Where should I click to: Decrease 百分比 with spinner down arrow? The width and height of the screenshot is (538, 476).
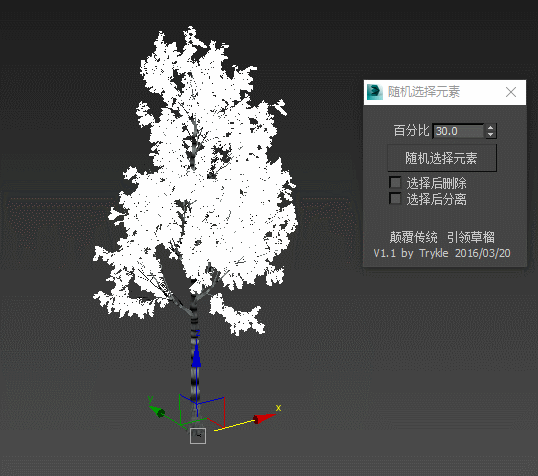491,135
